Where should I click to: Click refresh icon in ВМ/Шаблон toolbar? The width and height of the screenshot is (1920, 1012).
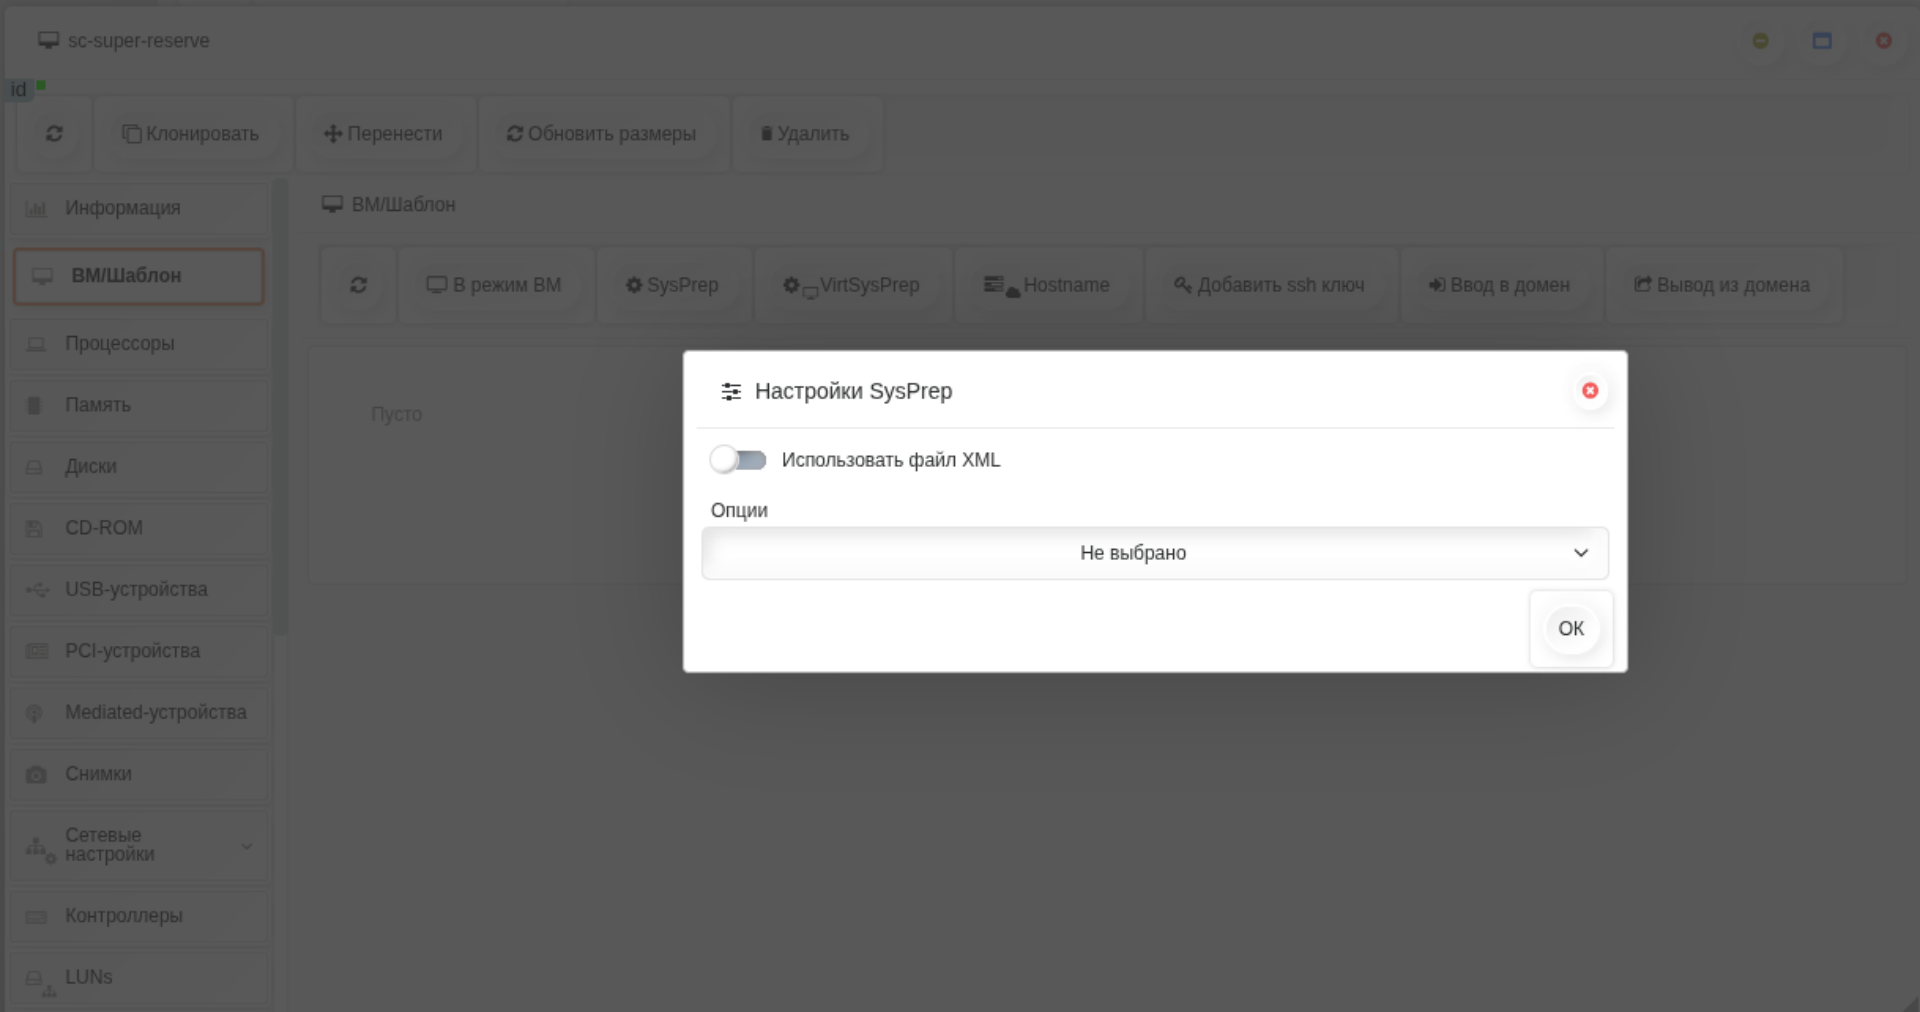(358, 285)
